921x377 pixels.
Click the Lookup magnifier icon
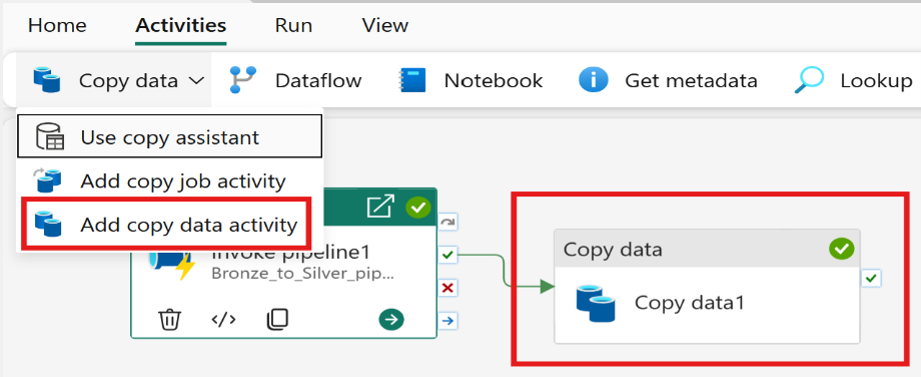(x=809, y=80)
